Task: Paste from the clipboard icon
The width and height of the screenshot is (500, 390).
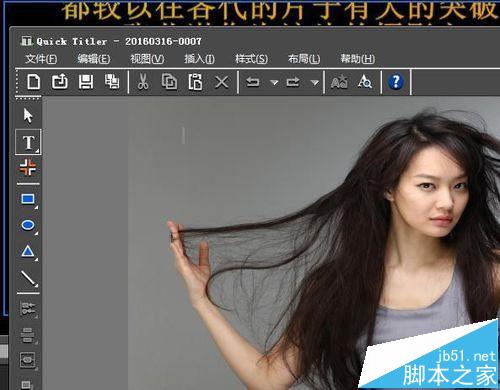Action: pos(195,82)
